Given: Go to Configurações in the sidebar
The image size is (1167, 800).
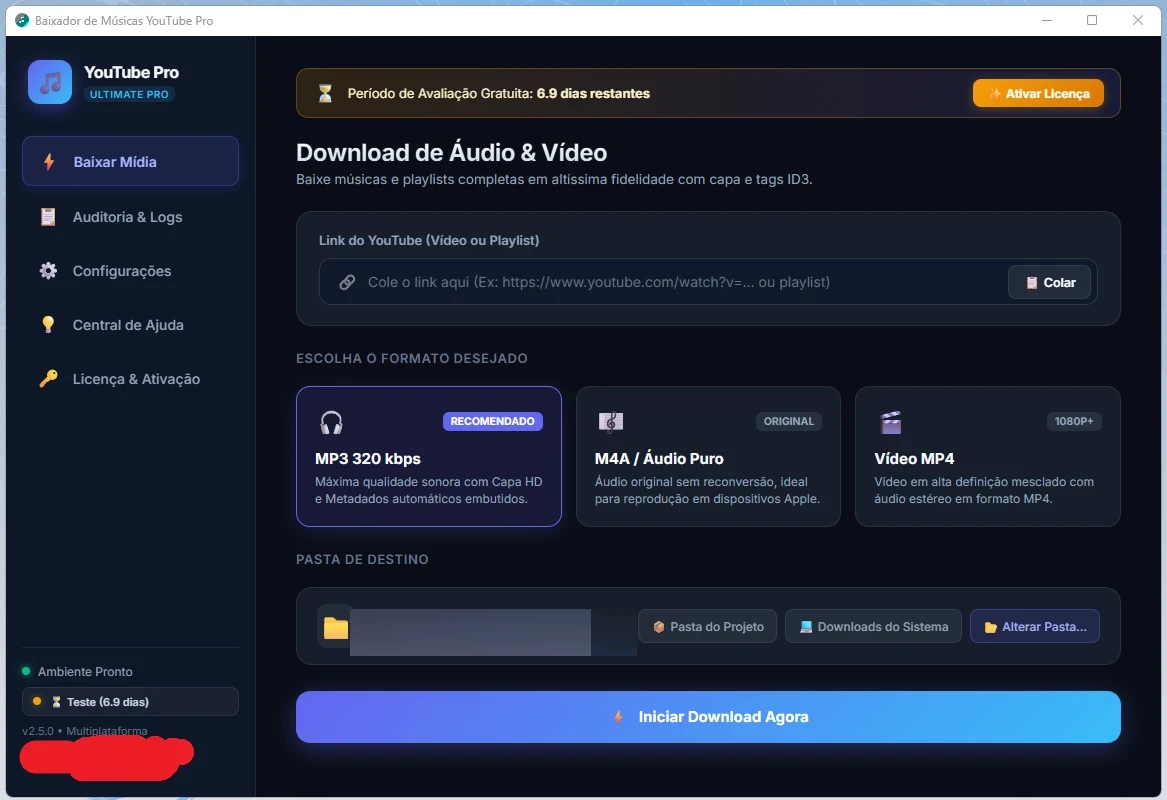Looking at the screenshot, I should (x=130, y=271).
